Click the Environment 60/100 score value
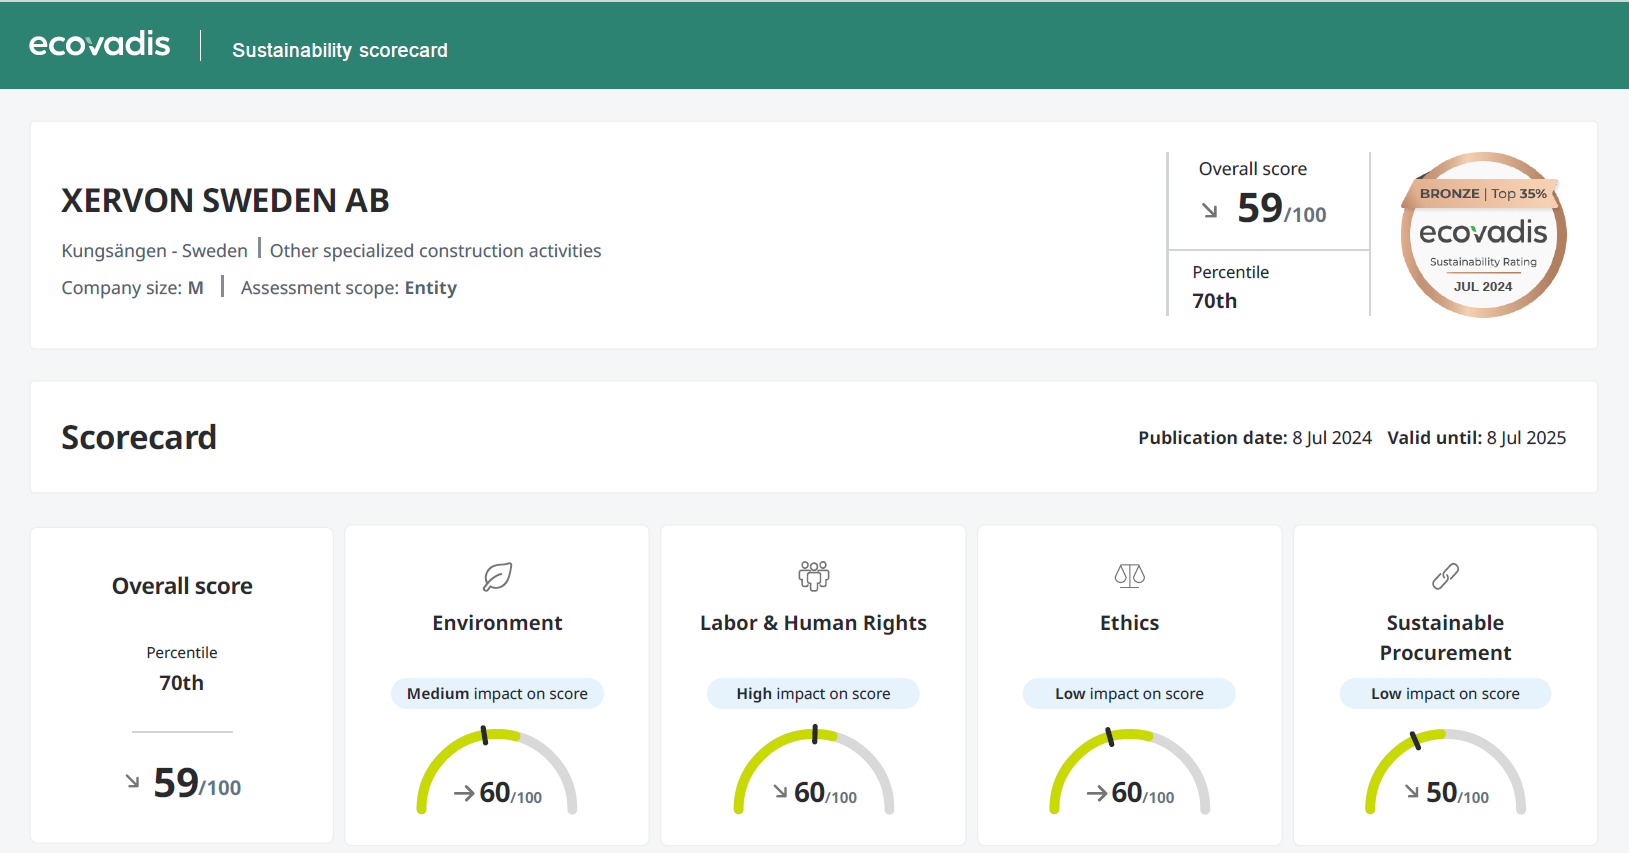The width and height of the screenshot is (1629, 853). pos(510,793)
